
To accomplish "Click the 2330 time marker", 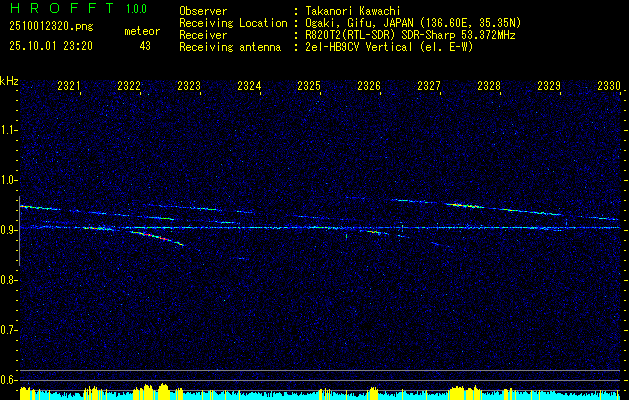I will click(x=609, y=85).
